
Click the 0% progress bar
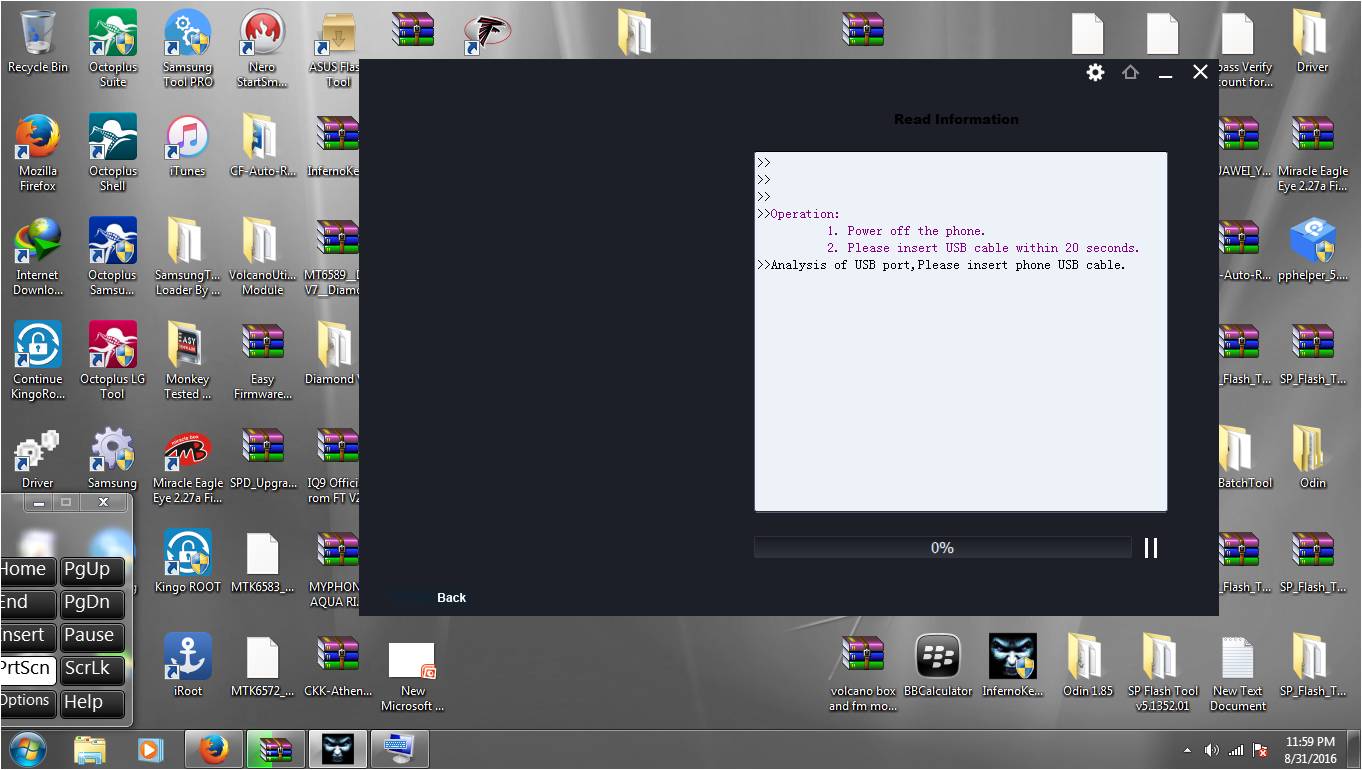(x=942, y=548)
